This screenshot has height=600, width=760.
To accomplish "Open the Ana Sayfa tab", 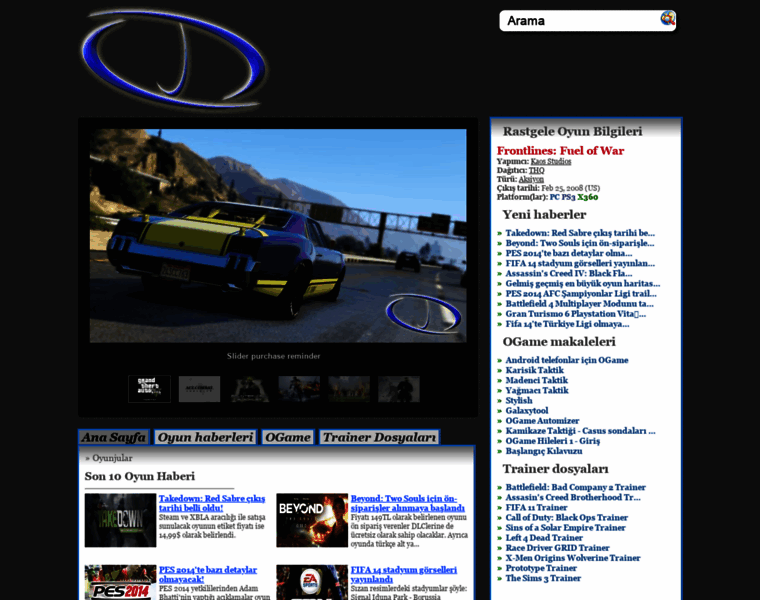I will click(x=114, y=437).
